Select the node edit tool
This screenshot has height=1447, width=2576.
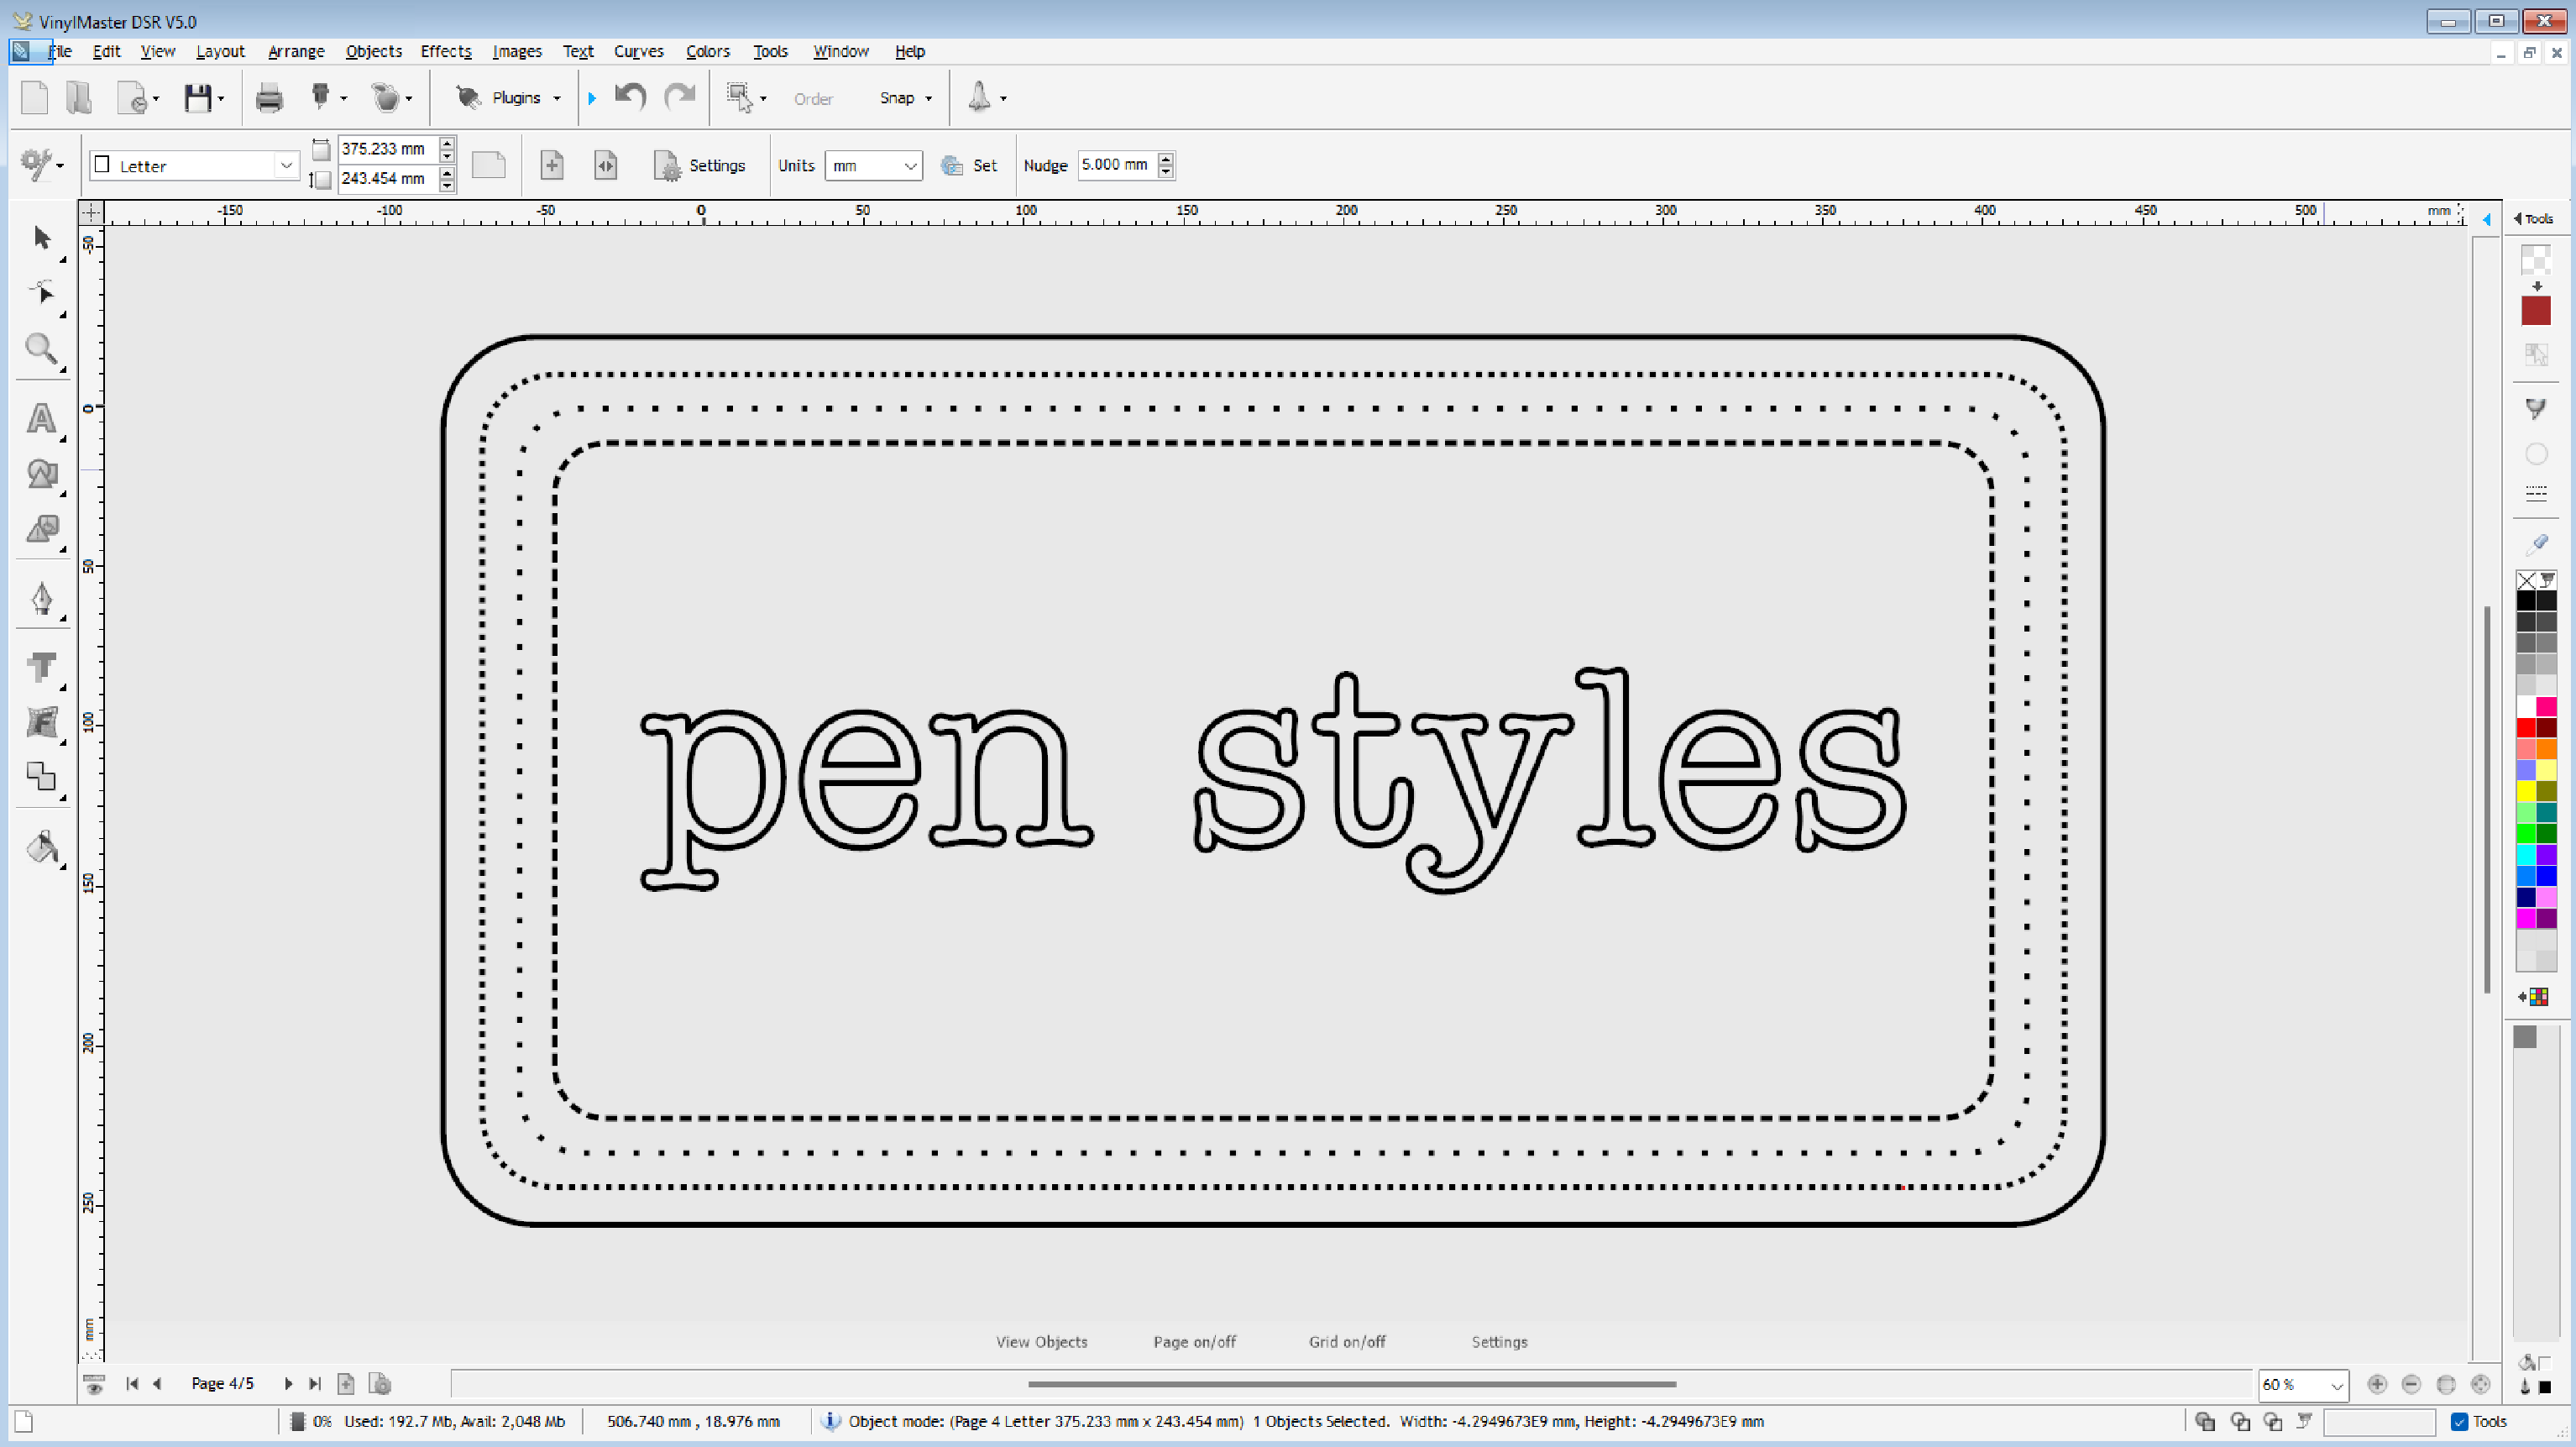41,292
